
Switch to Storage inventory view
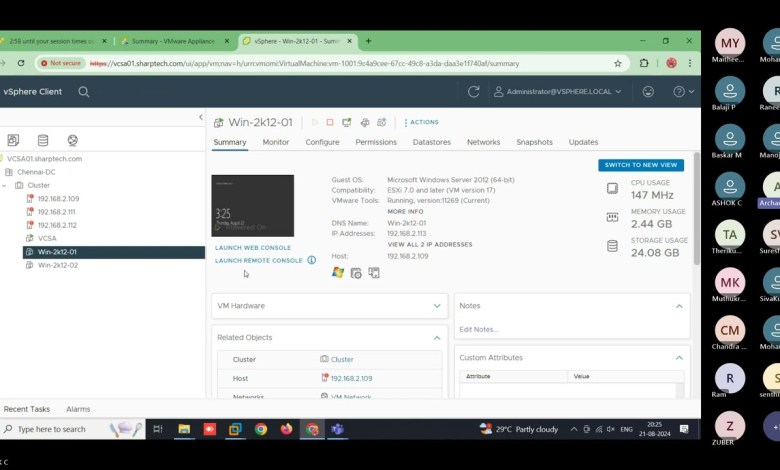[x=43, y=140]
